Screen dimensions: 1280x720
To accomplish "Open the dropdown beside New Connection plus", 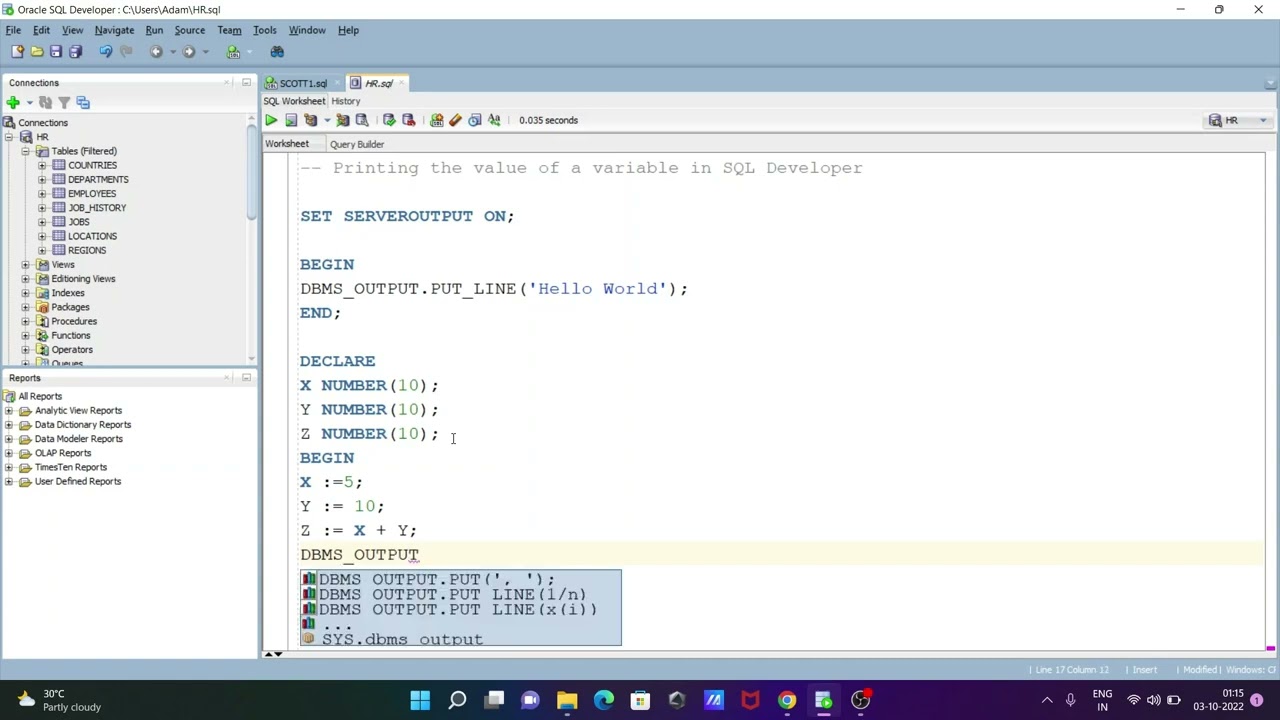I will pos(29,102).
